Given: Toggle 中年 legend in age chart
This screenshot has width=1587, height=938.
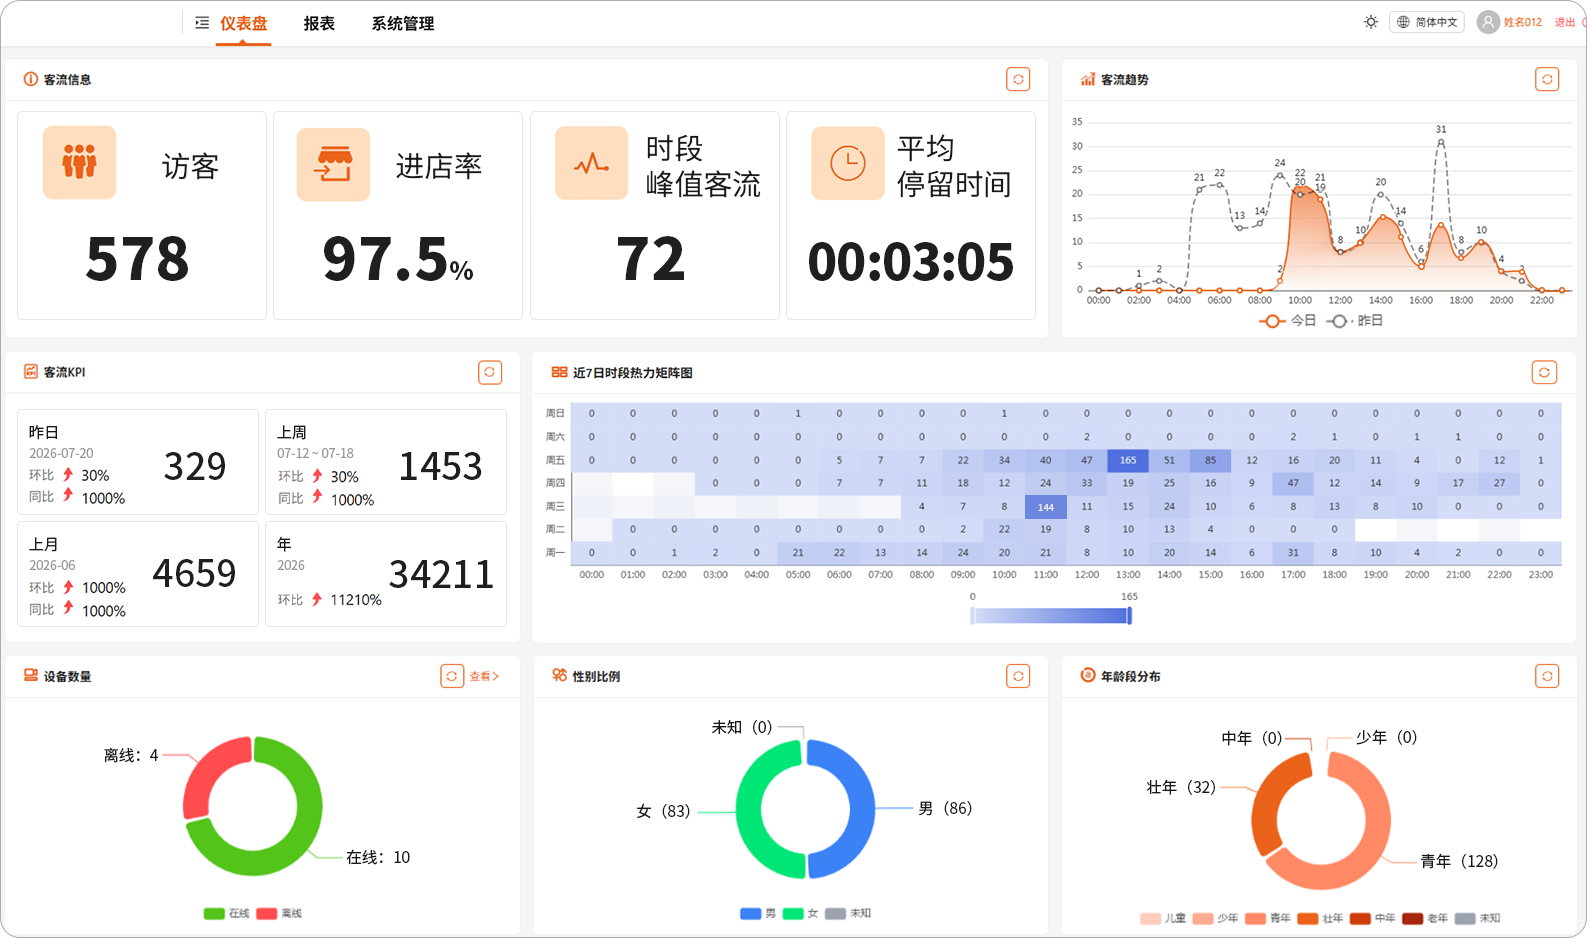Looking at the screenshot, I should 1373,918.
